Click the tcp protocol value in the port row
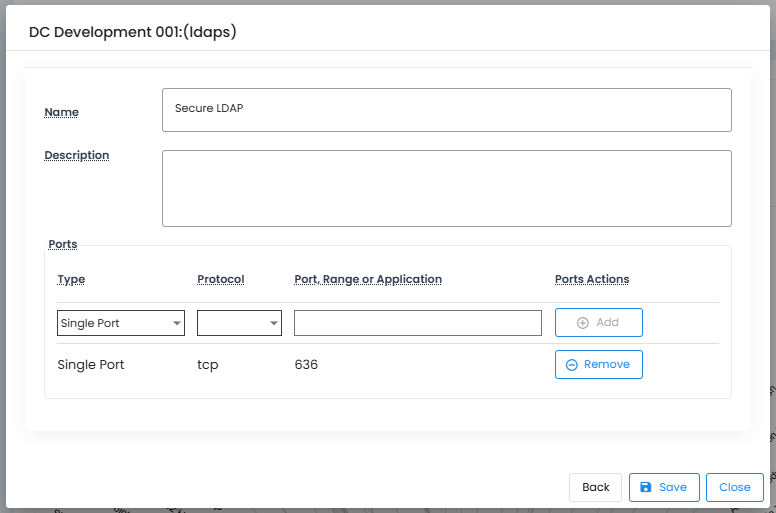 (x=208, y=365)
